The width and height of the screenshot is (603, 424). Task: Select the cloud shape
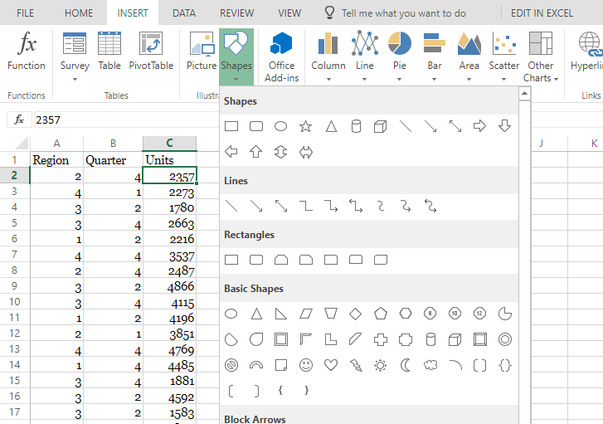[x=430, y=365]
